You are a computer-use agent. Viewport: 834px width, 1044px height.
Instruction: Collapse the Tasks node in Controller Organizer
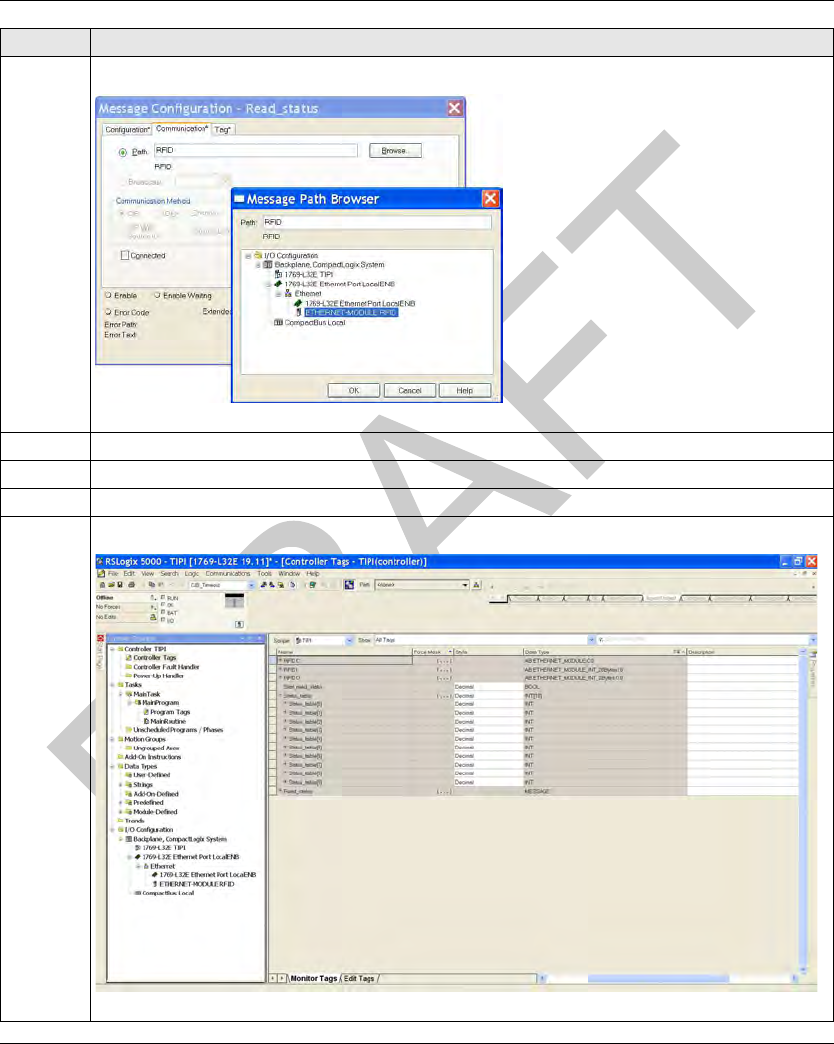coord(112,684)
